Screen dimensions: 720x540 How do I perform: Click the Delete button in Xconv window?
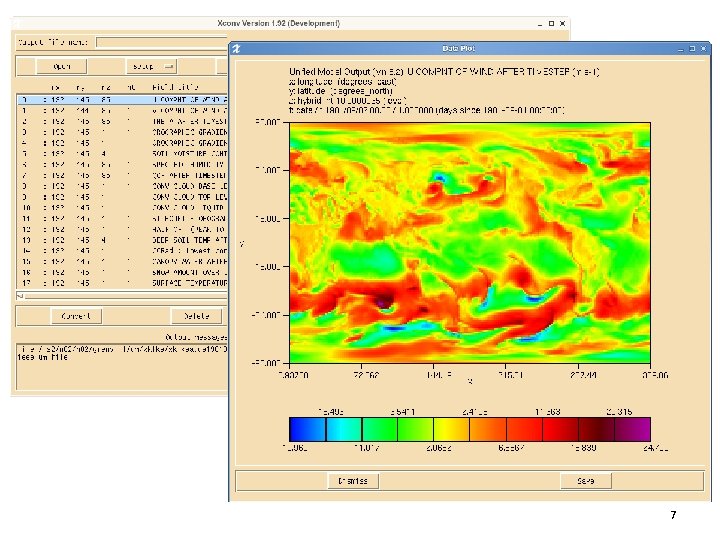point(197,316)
